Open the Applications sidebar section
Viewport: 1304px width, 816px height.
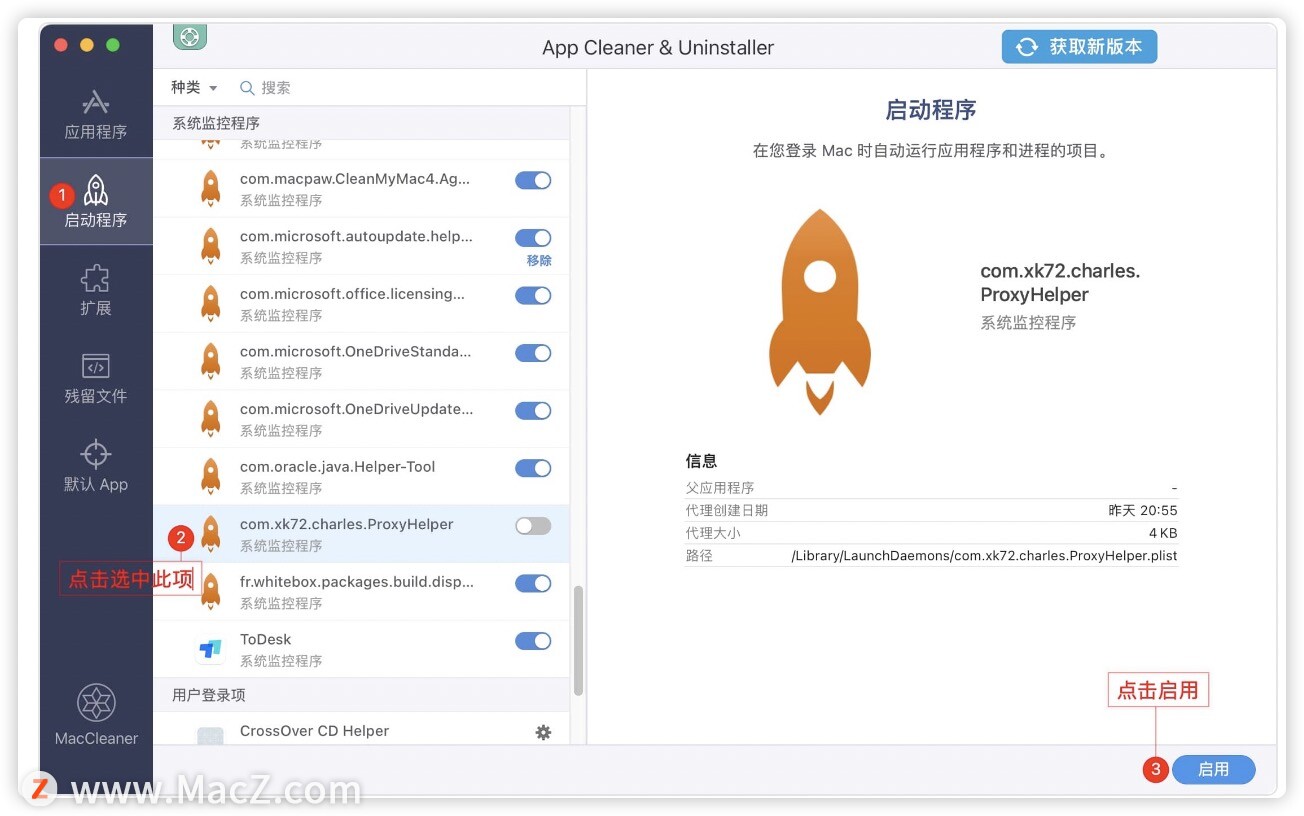pyautogui.click(x=96, y=114)
